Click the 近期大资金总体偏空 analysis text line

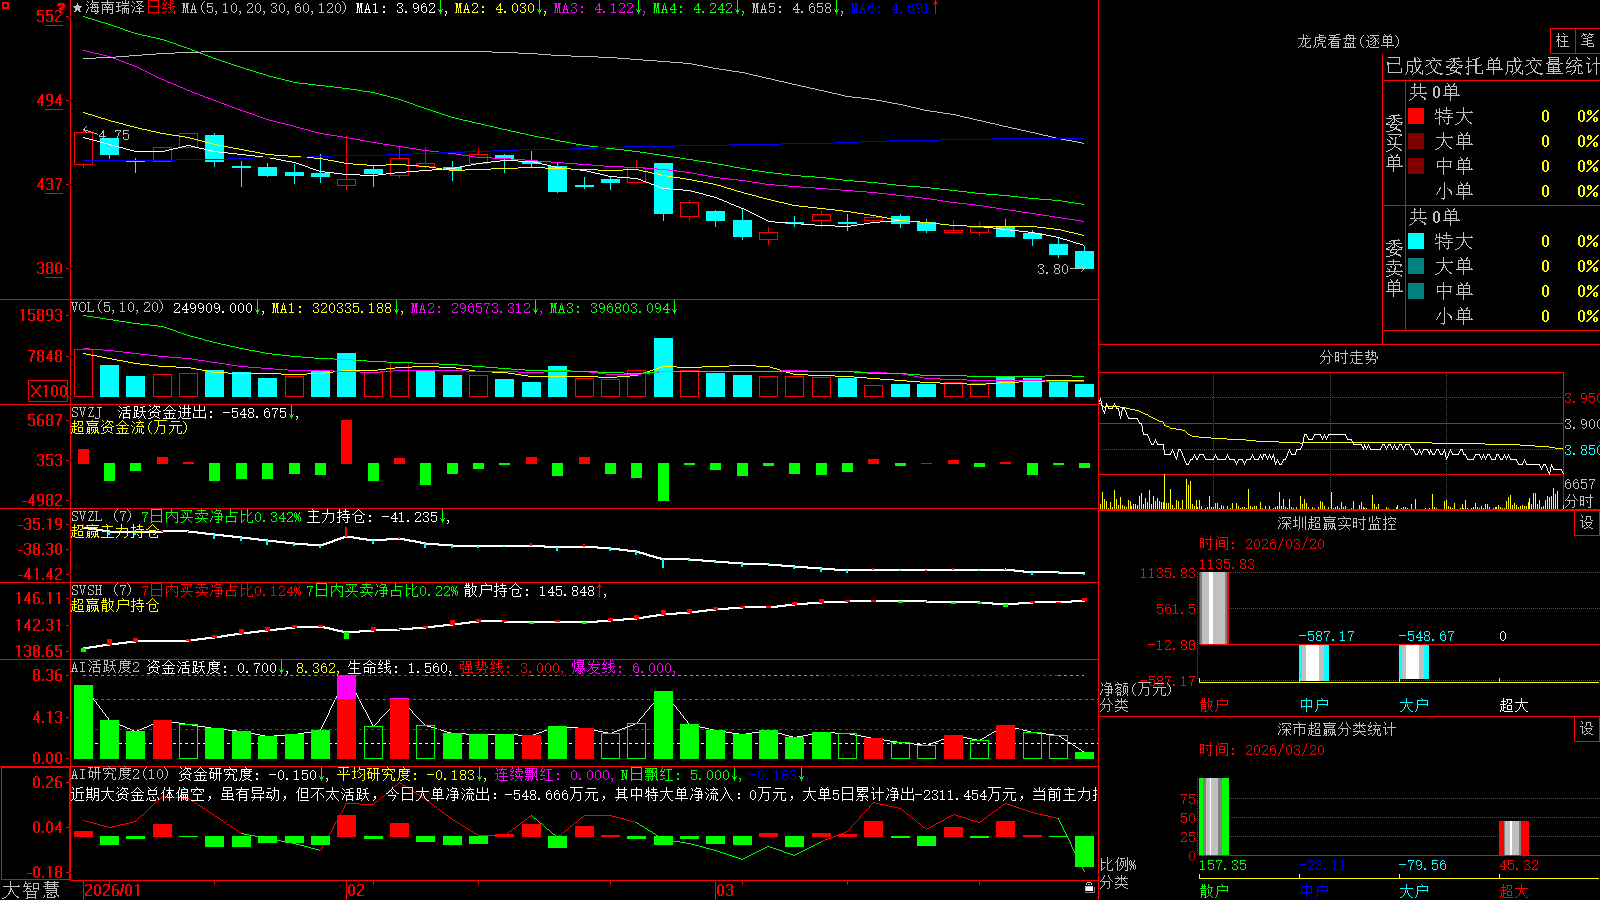(x=584, y=794)
